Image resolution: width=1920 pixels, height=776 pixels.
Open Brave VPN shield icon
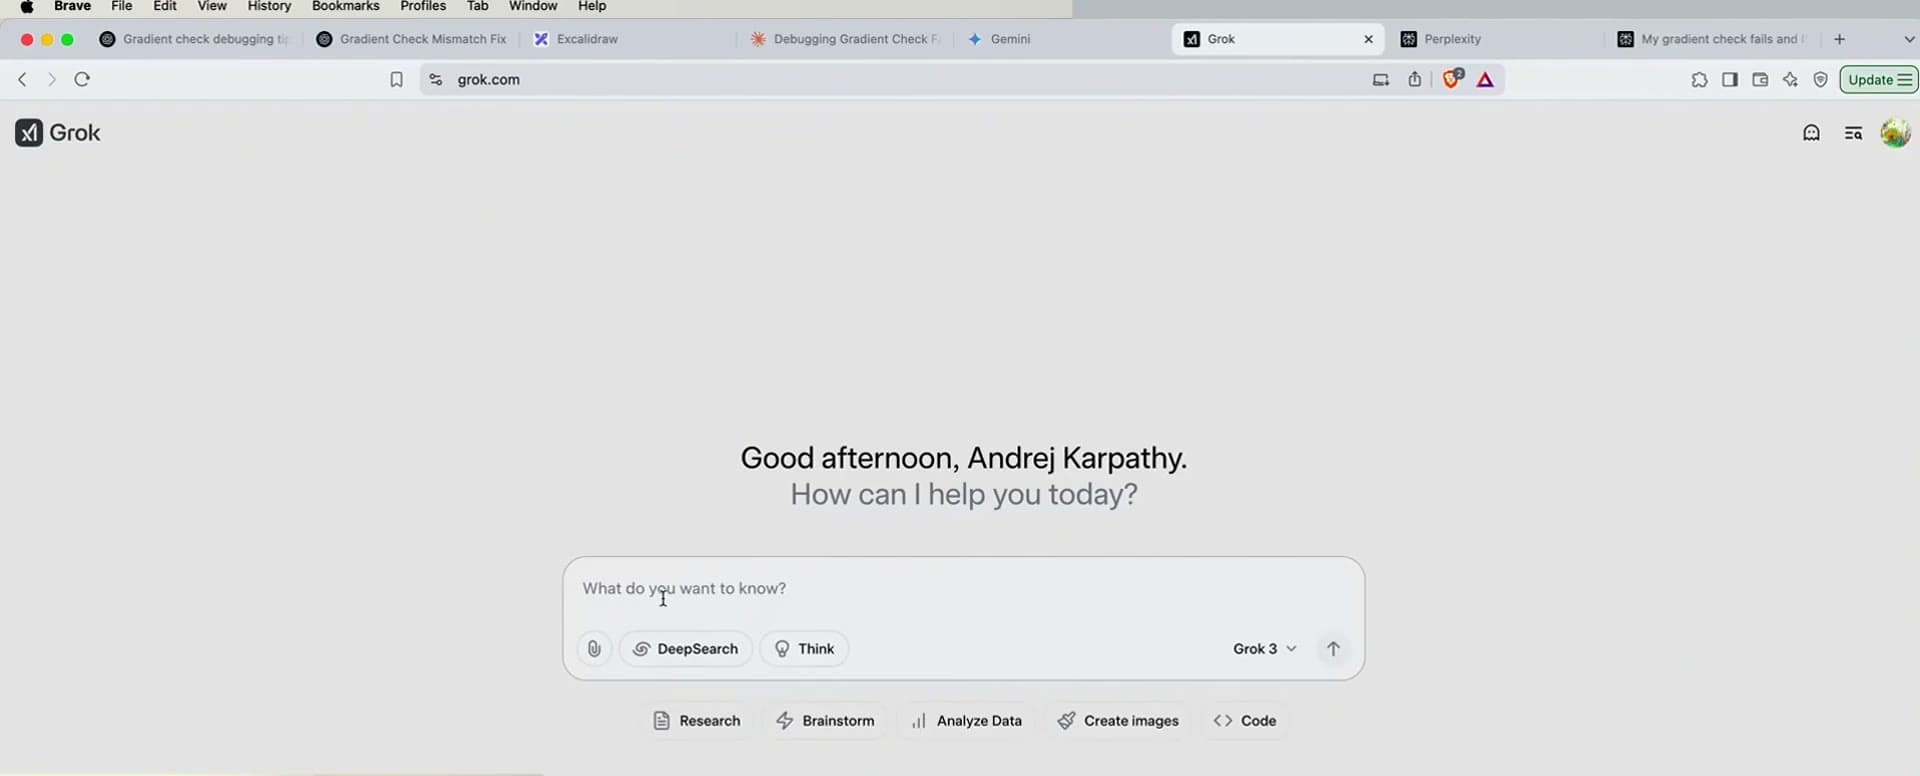click(x=1820, y=80)
